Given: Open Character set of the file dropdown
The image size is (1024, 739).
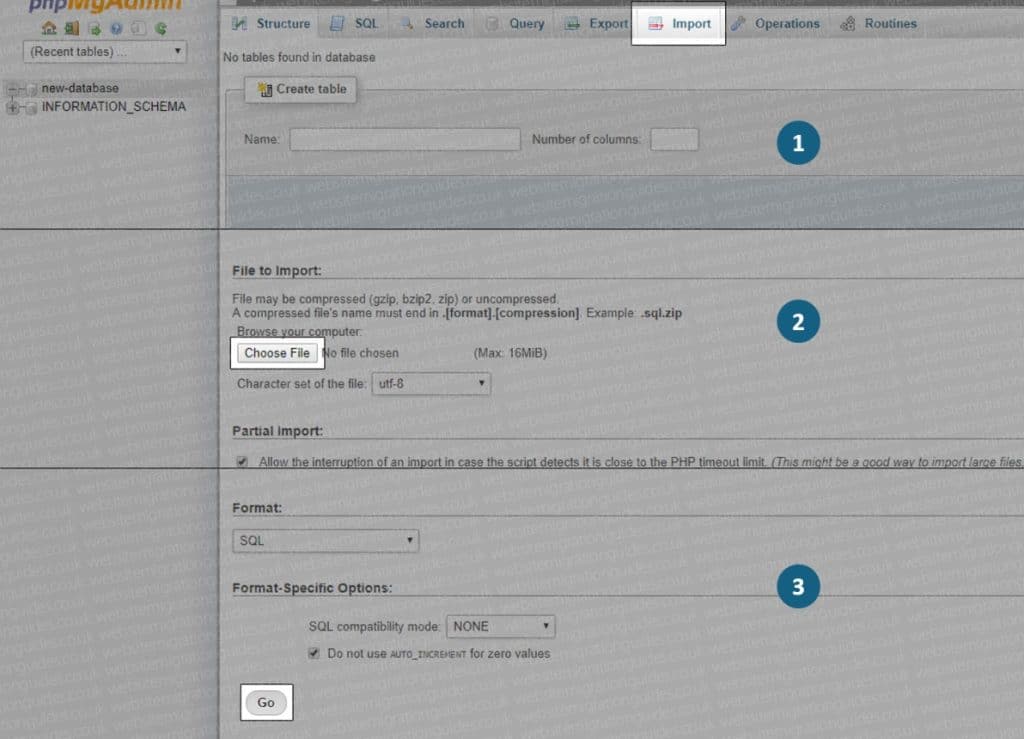Looking at the screenshot, I should coord(431,384).
